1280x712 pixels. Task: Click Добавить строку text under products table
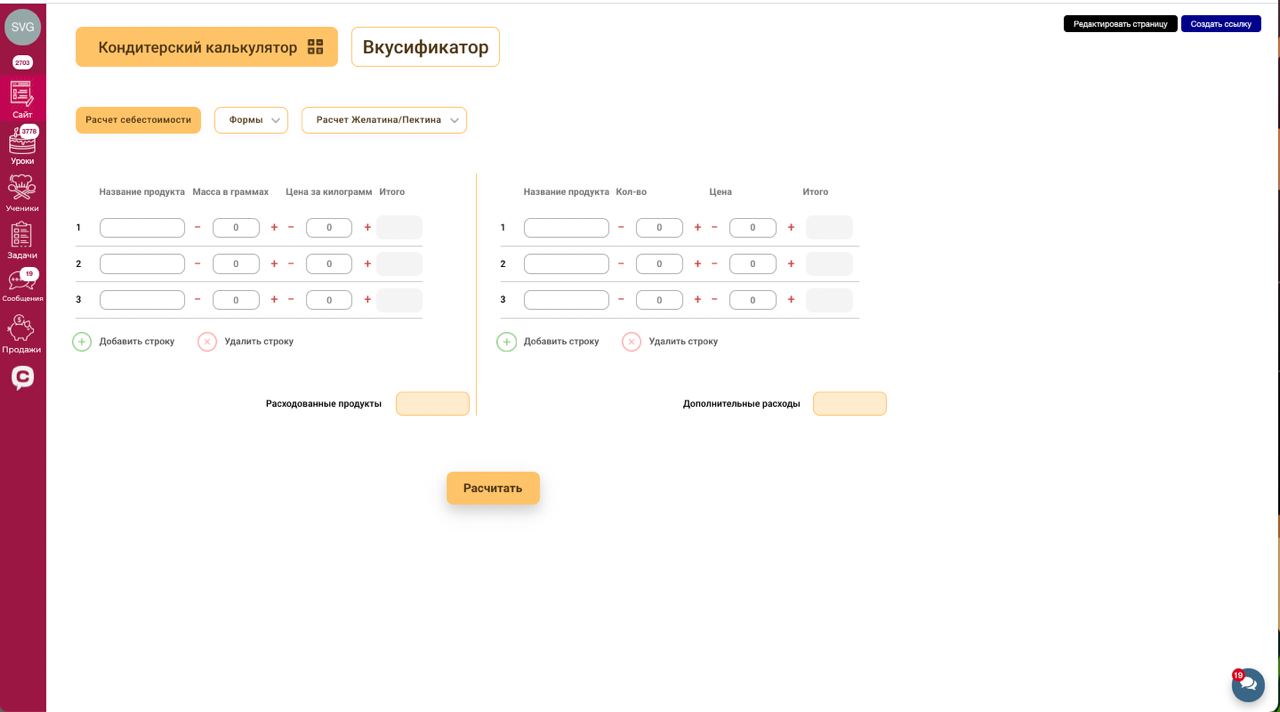coord(137,342)
